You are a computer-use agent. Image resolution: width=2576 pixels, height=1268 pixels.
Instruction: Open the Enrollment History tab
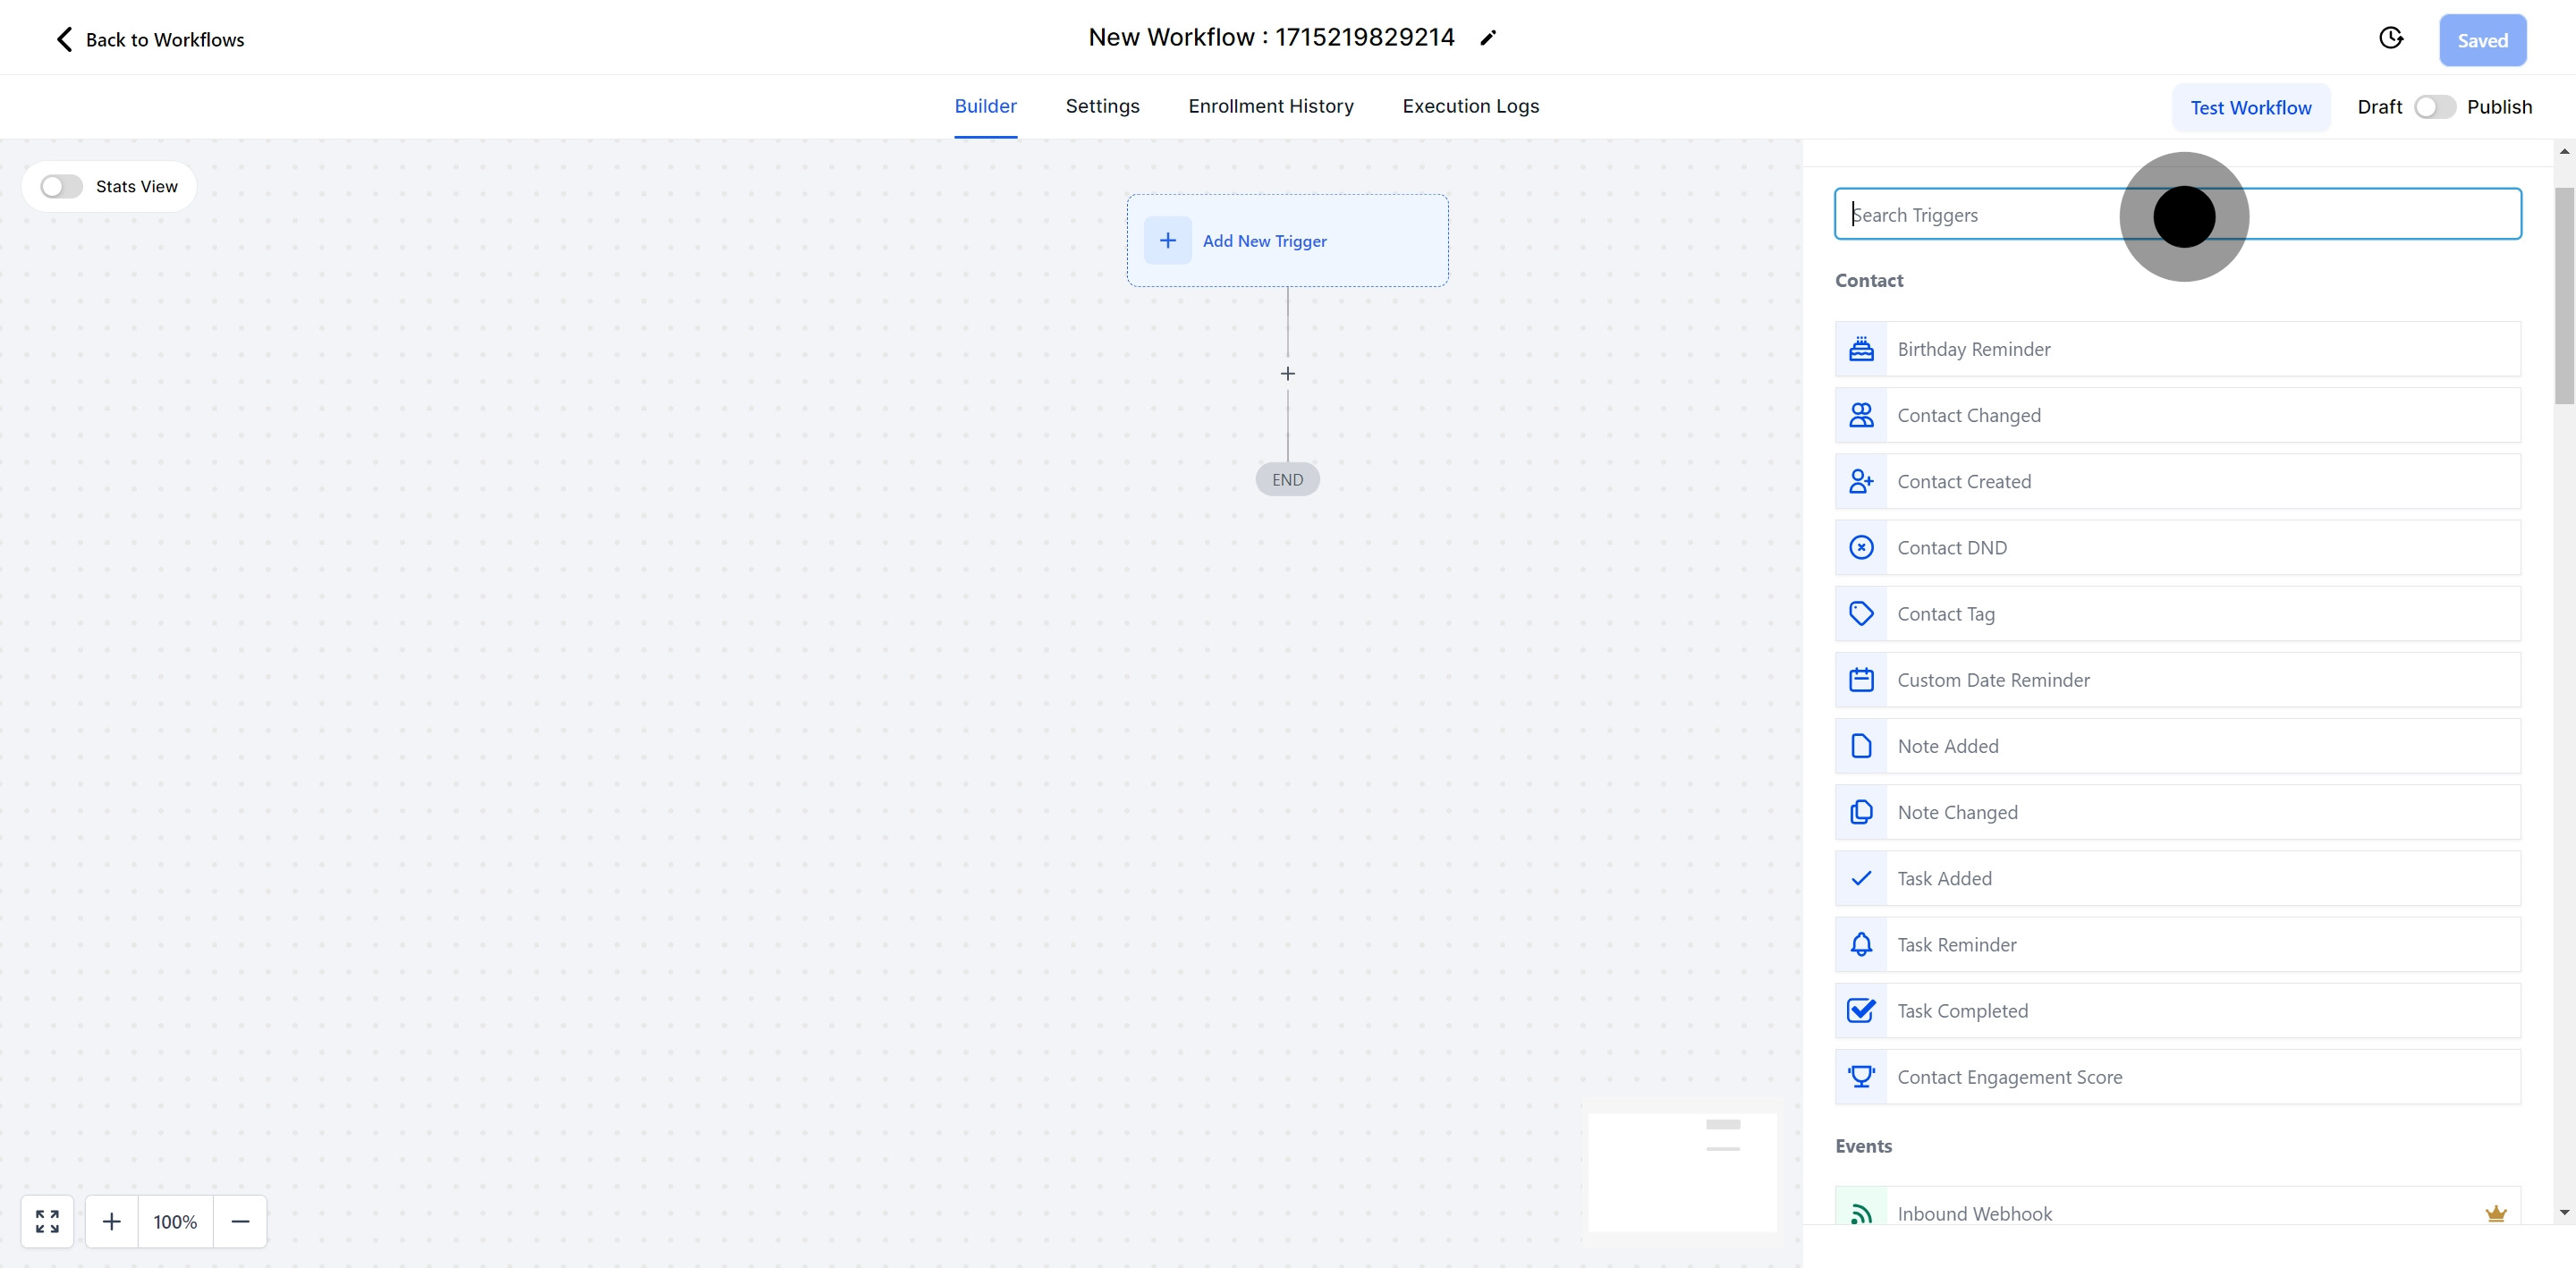[1270, 106]
